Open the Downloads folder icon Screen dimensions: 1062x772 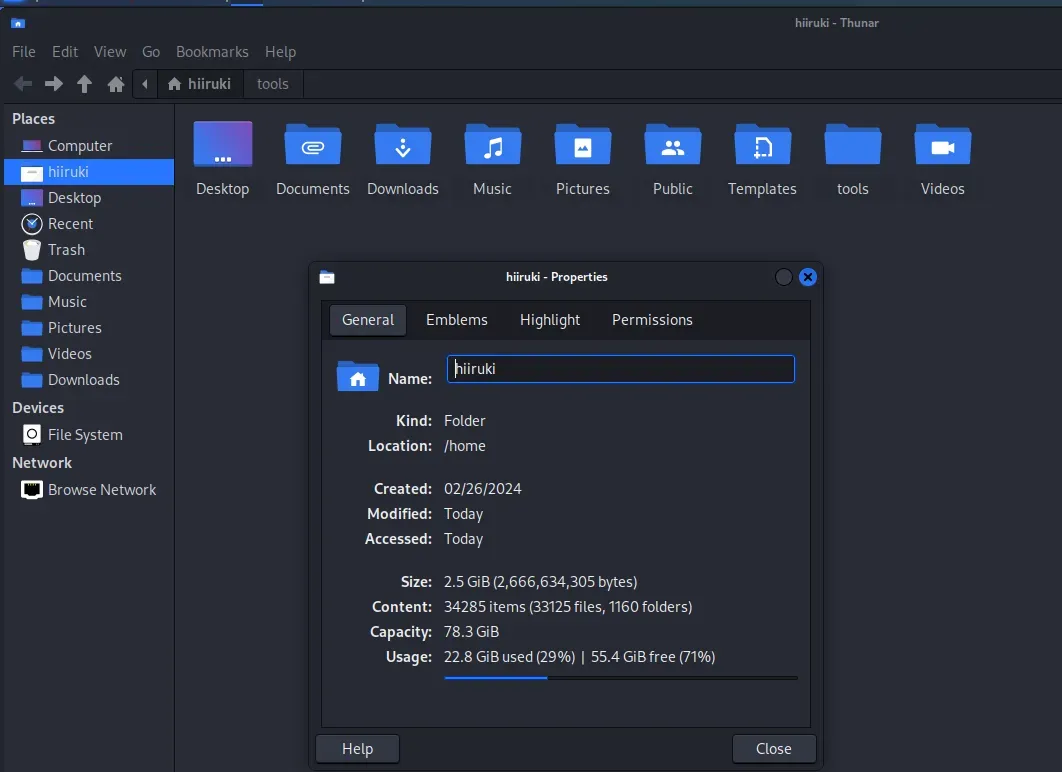tap(403, 146)
